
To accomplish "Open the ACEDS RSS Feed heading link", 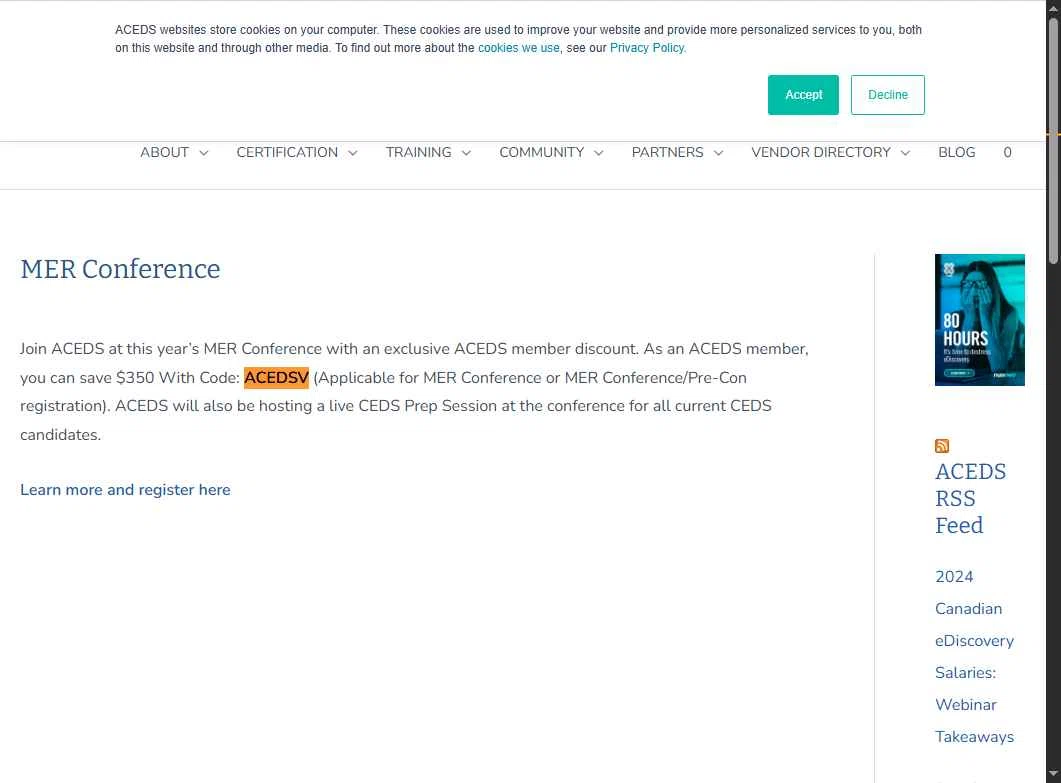I will [970, 498].
